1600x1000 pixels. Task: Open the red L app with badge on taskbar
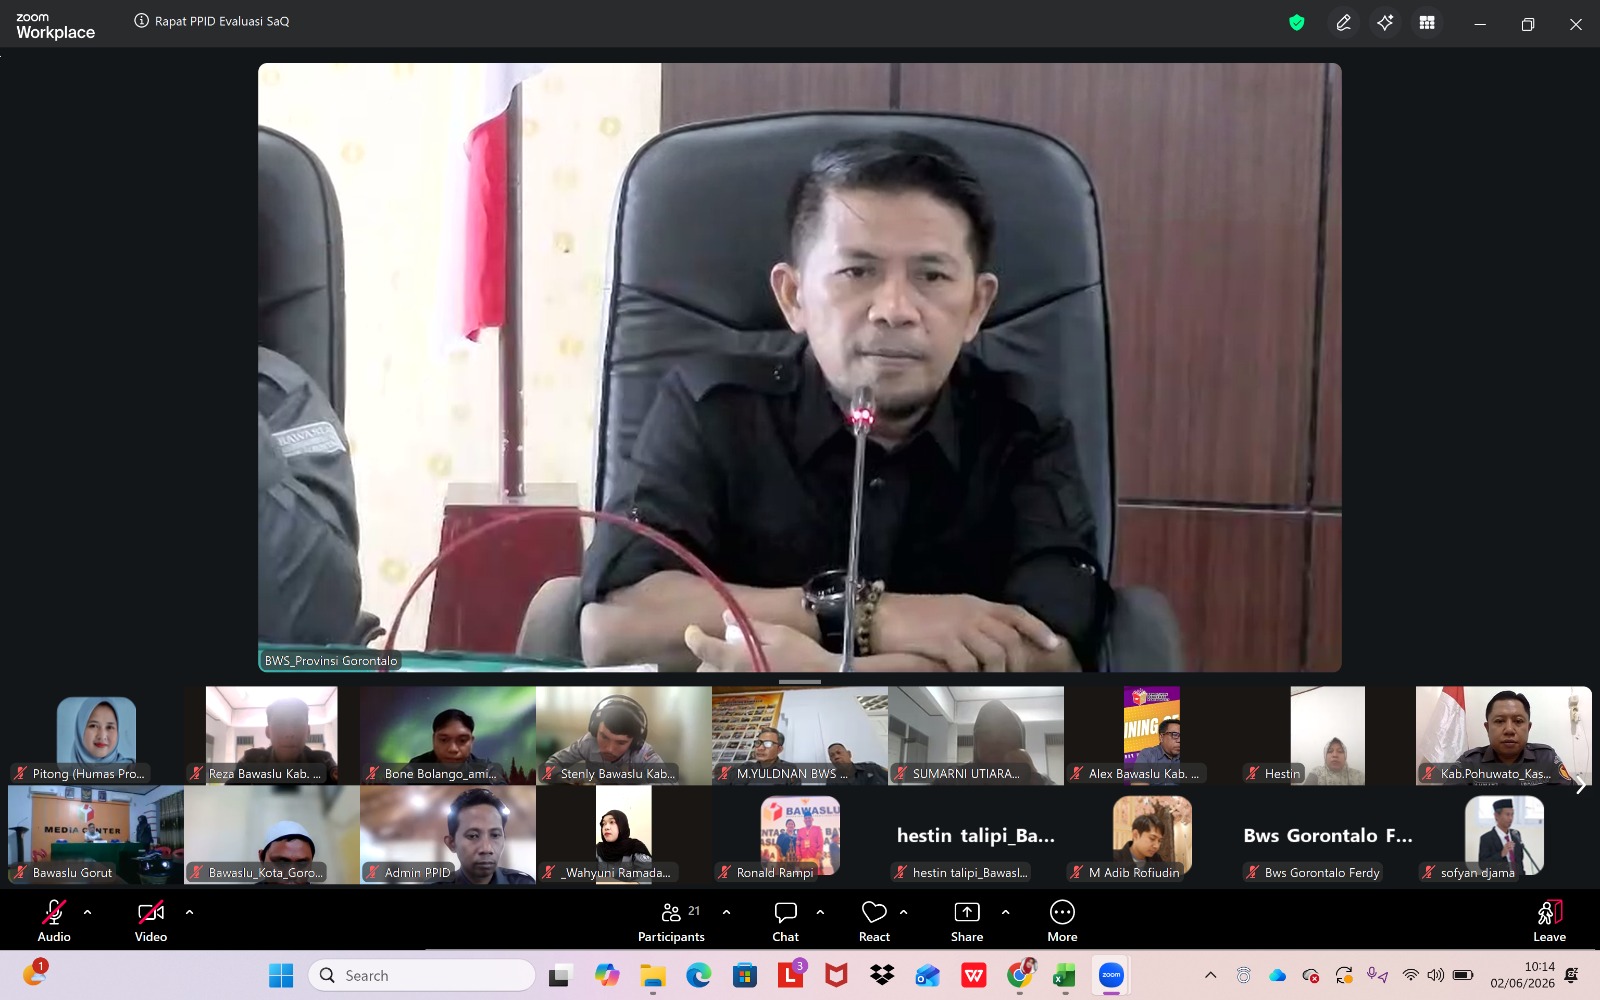(790, 975)
